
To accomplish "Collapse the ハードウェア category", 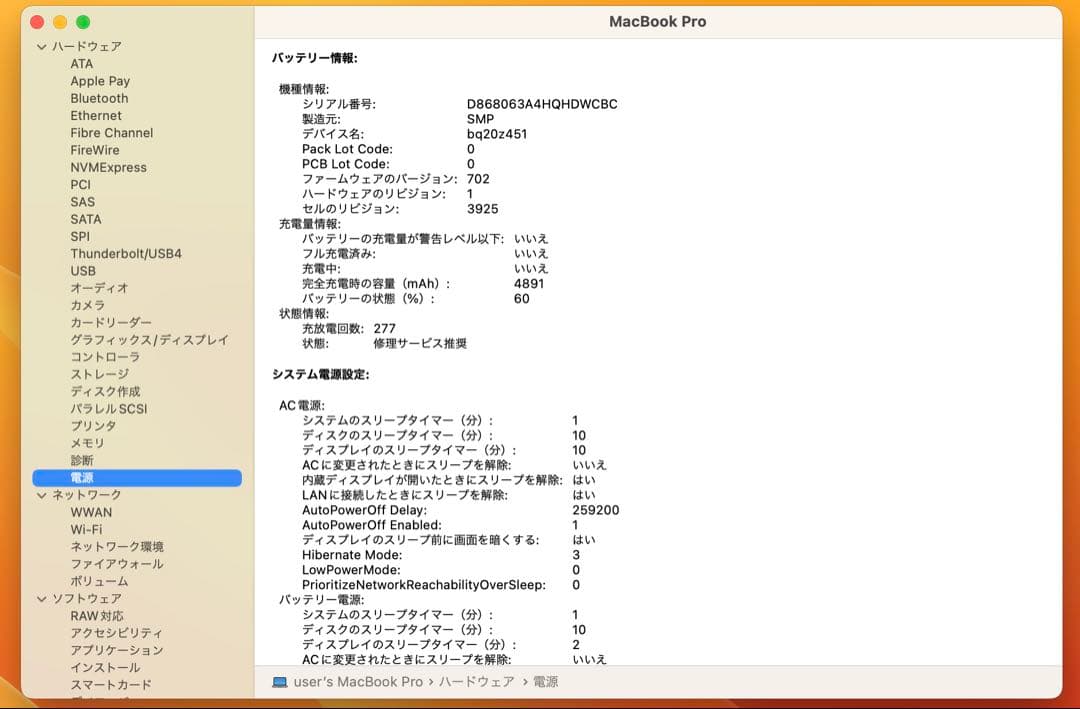I will point(41,46).
